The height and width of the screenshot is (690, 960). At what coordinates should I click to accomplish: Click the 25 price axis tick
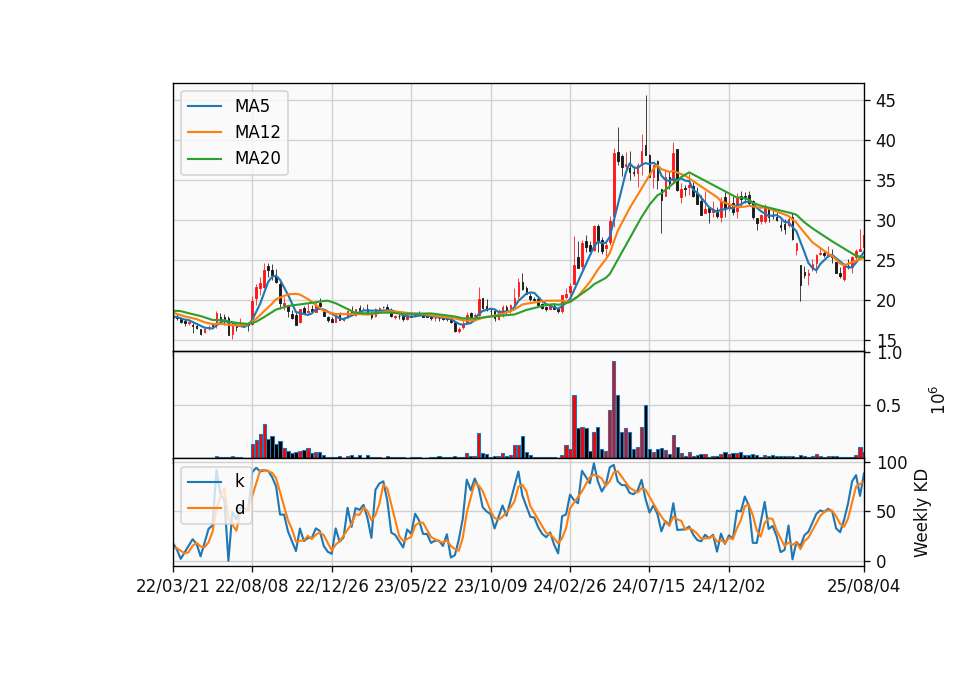coord(885,261)
